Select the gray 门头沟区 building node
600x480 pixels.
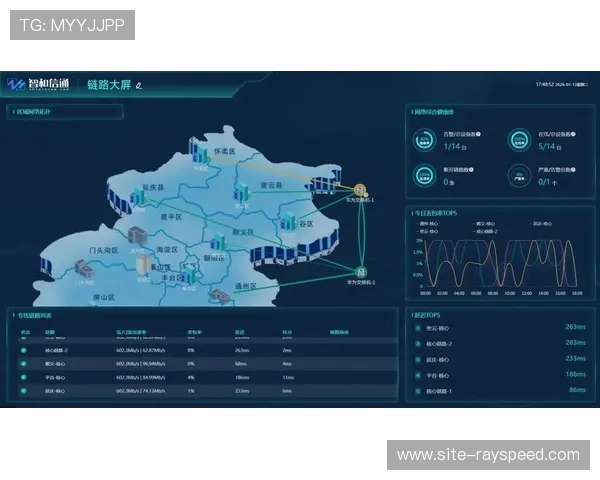coord(84,268)
